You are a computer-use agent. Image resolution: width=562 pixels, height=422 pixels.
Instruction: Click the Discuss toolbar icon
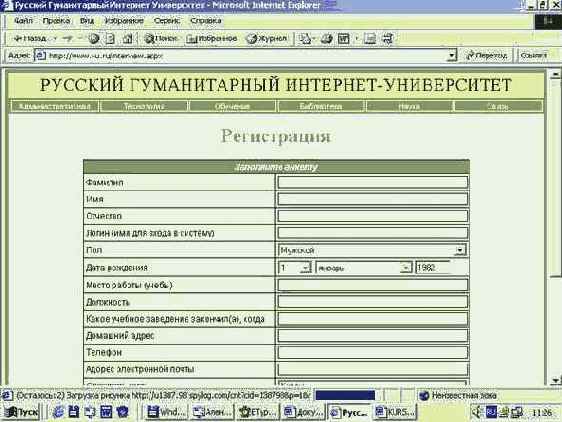tap(370, 38)
